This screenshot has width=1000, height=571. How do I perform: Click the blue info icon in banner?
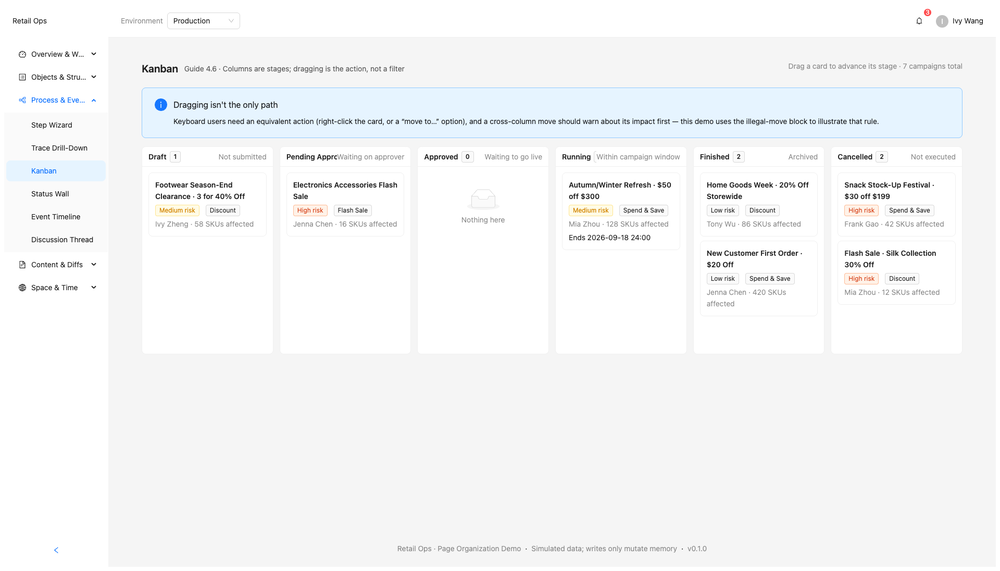[x=161, y=105]
